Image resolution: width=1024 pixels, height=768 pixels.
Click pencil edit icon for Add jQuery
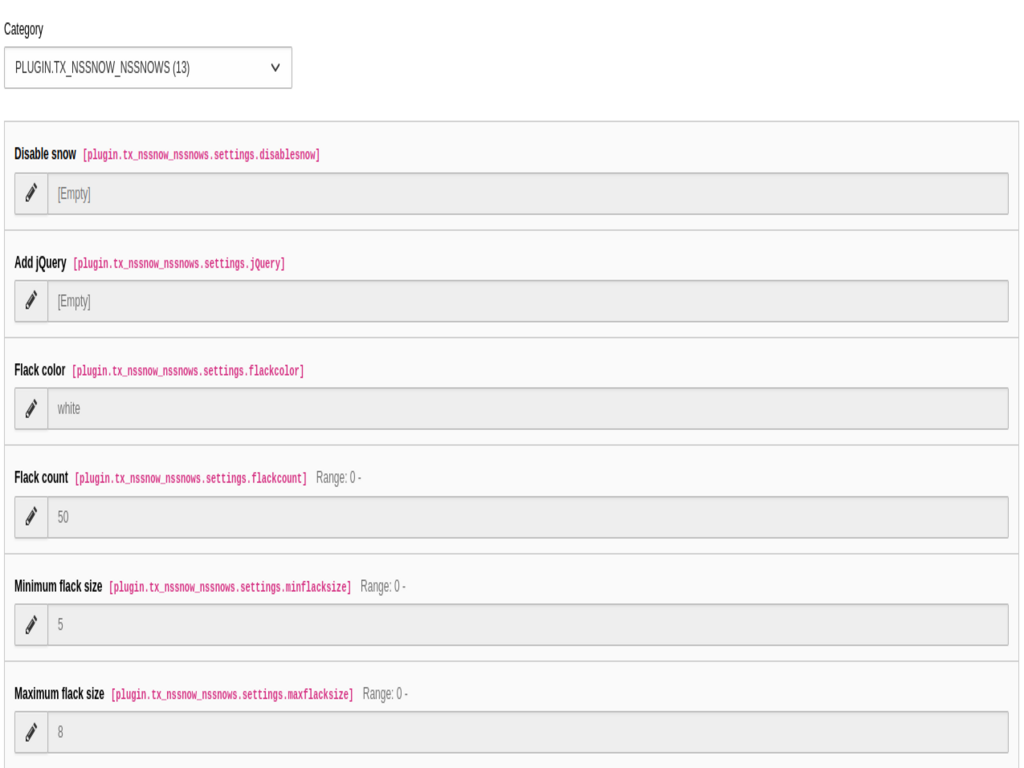(x=31, y=301)
